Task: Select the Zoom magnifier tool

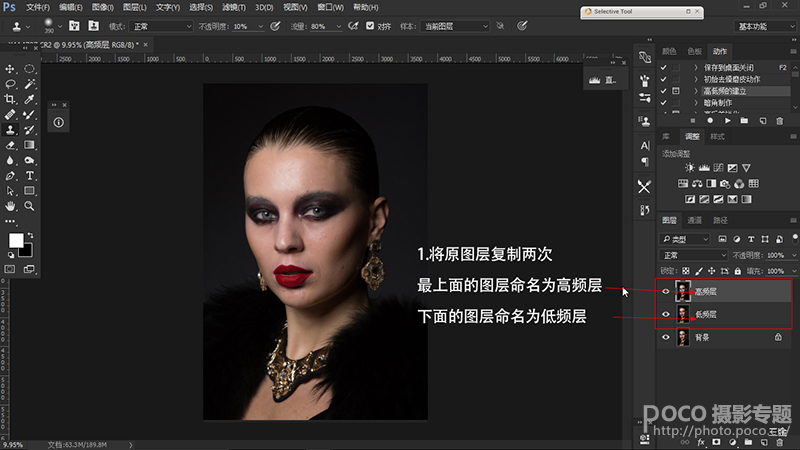Action: tap(30, 205)
